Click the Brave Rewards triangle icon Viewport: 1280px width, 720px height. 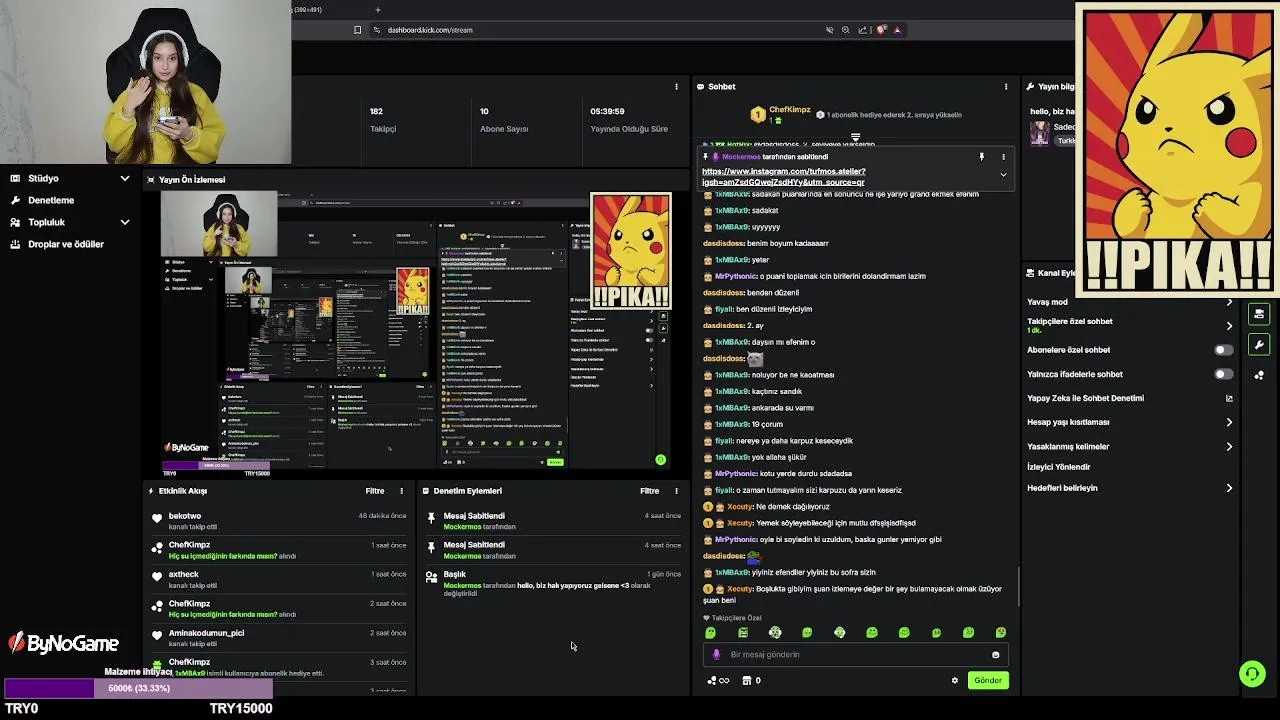897,30
